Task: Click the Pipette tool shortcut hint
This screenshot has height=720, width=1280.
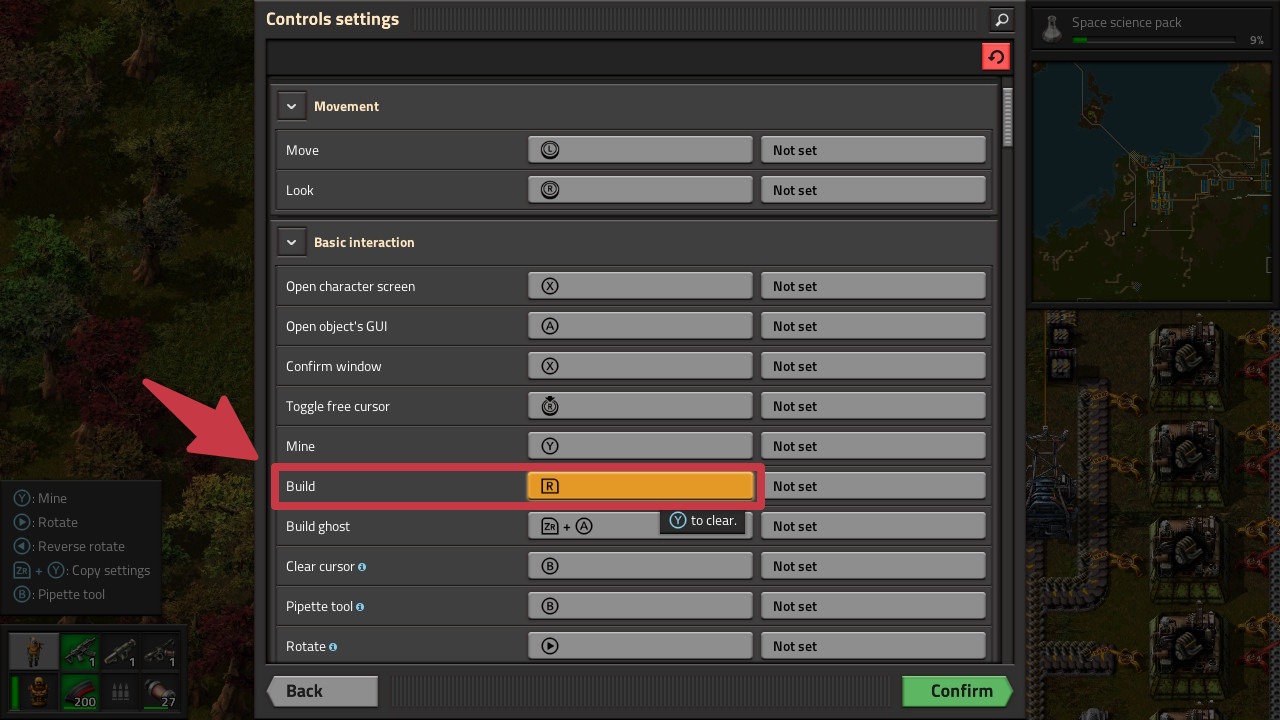Action: tap(59, 594)
